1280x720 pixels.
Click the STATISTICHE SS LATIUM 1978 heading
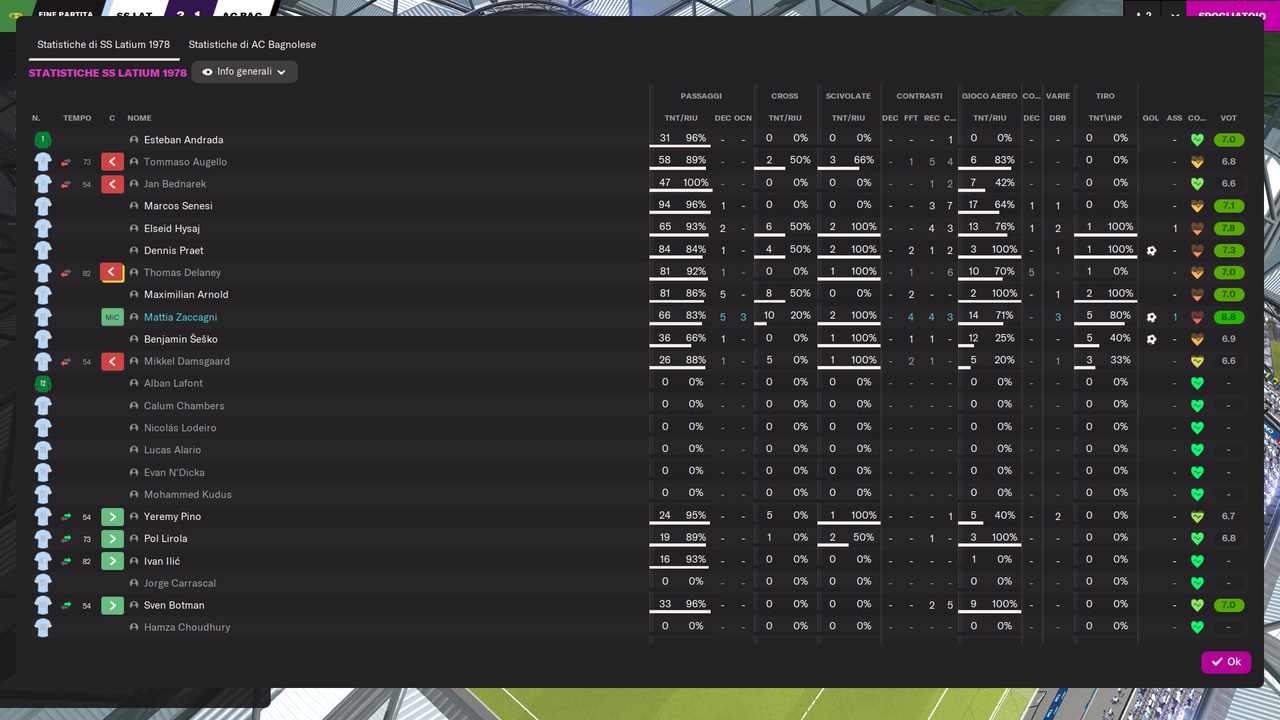click(107, 73)
